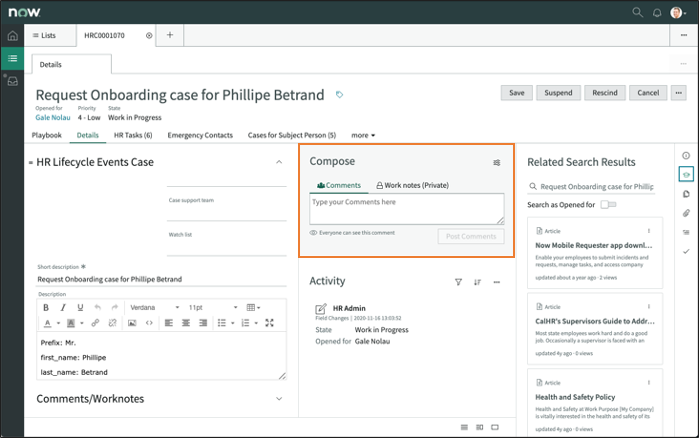Image resolution: width=699 pixels, height=438 pixels.
Task: Pick text color swatch in editor
Action: tap(48, 323)
